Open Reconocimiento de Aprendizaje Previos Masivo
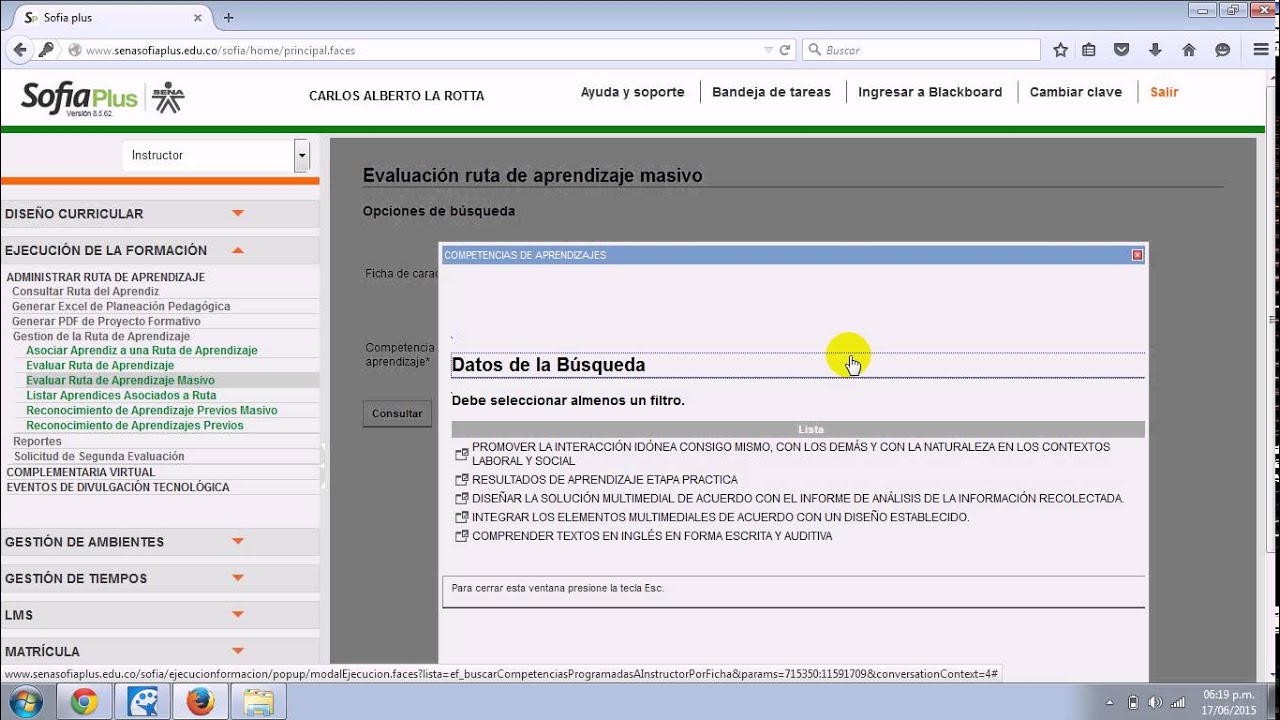1280x720 pixels. click(x=152, y=410)
